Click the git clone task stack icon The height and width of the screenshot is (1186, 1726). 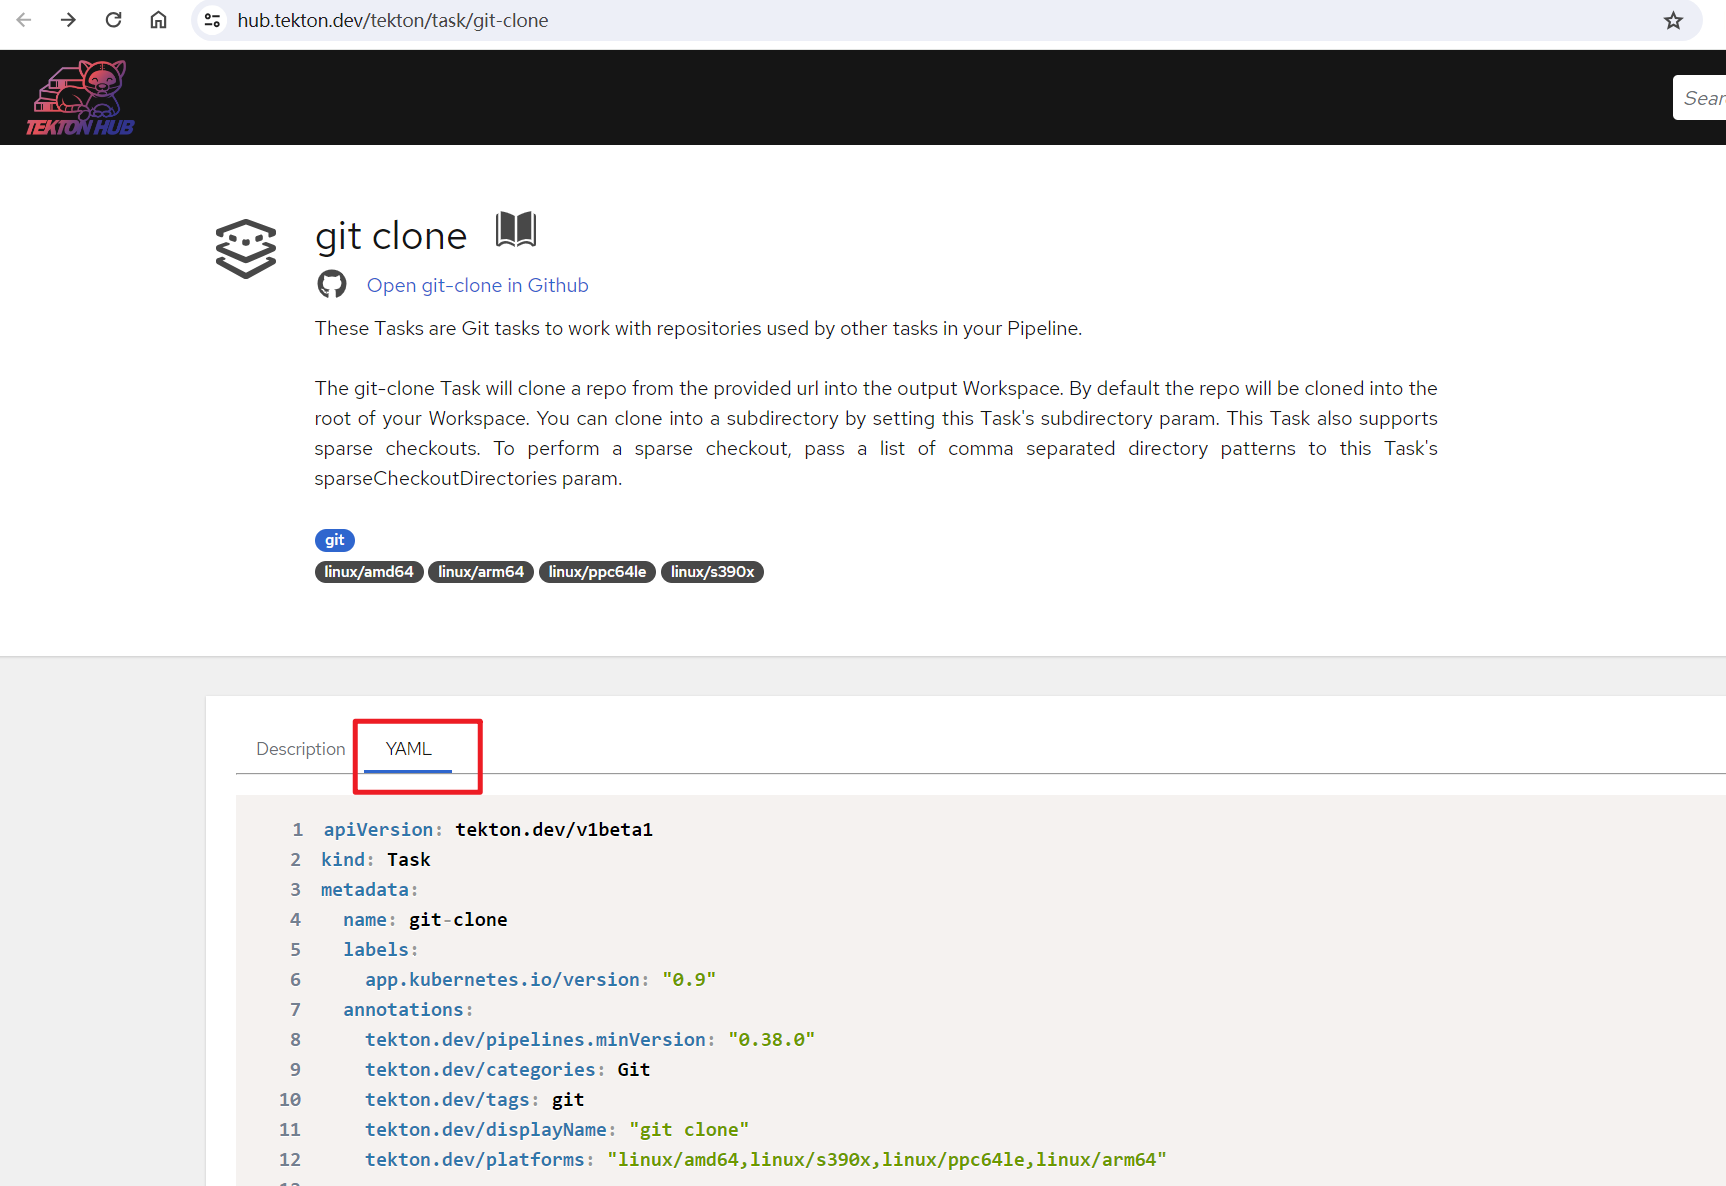[246, 248]
